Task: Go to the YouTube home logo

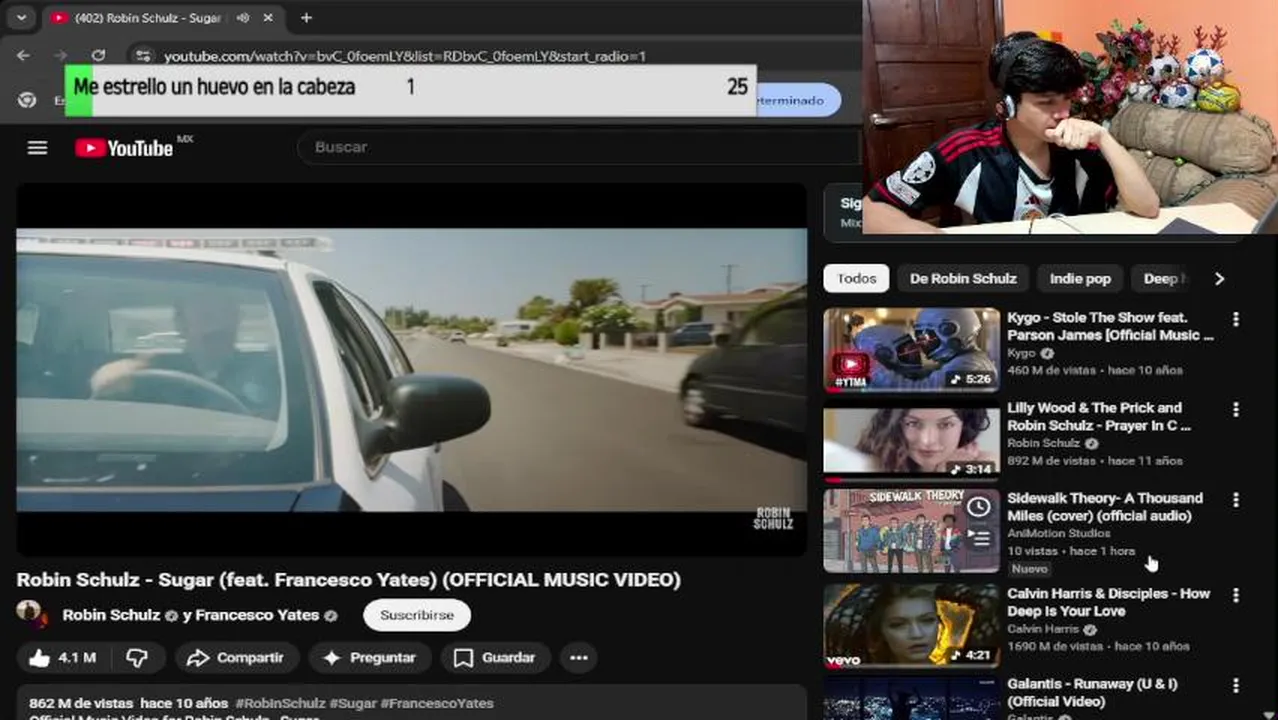Action: [124, 148]
